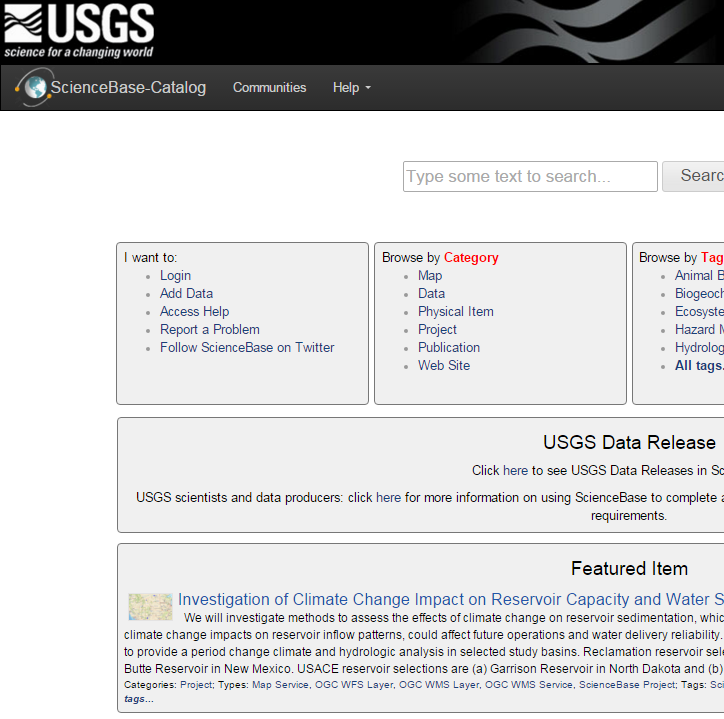Open the Hazard tag link

(x=699, y=330)
